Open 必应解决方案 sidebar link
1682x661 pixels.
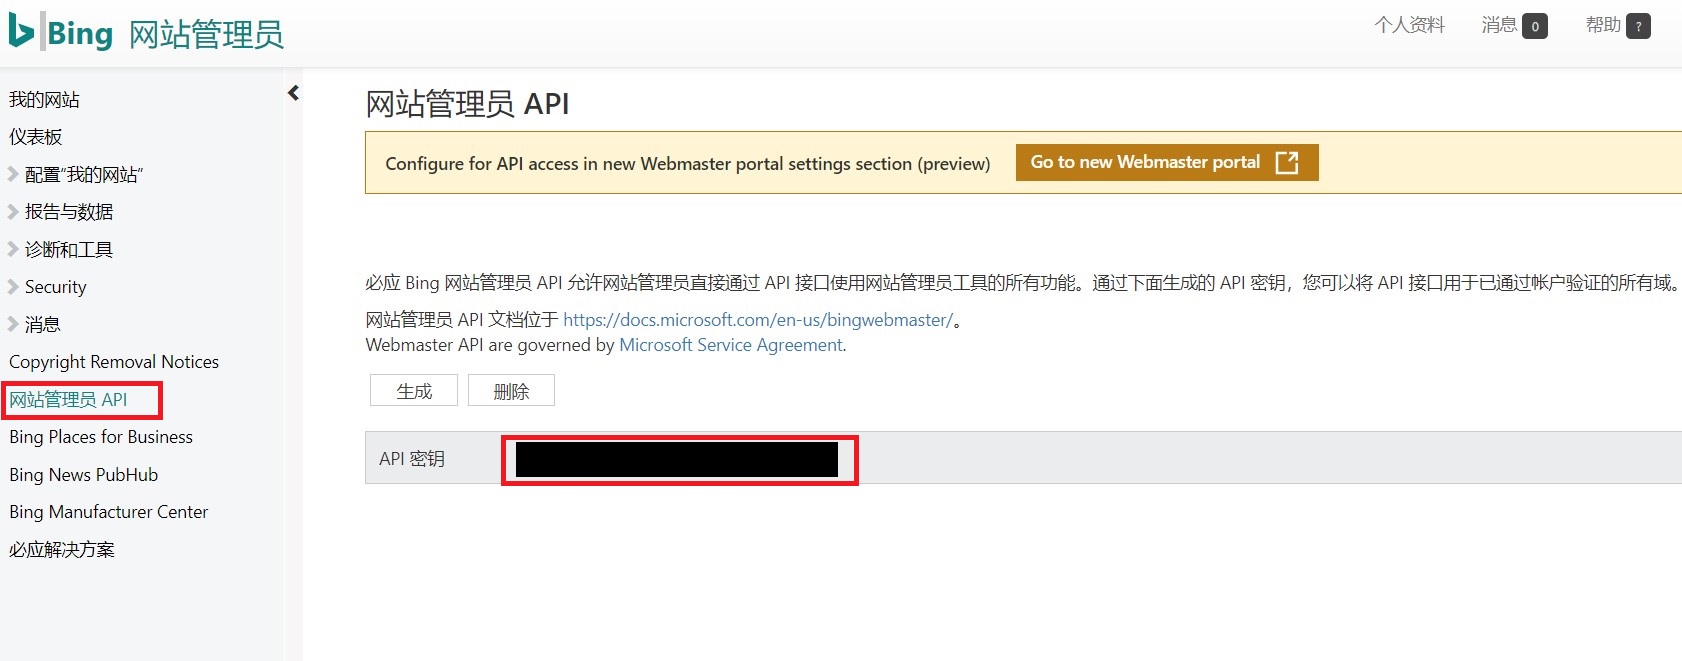tap(62, 550)
